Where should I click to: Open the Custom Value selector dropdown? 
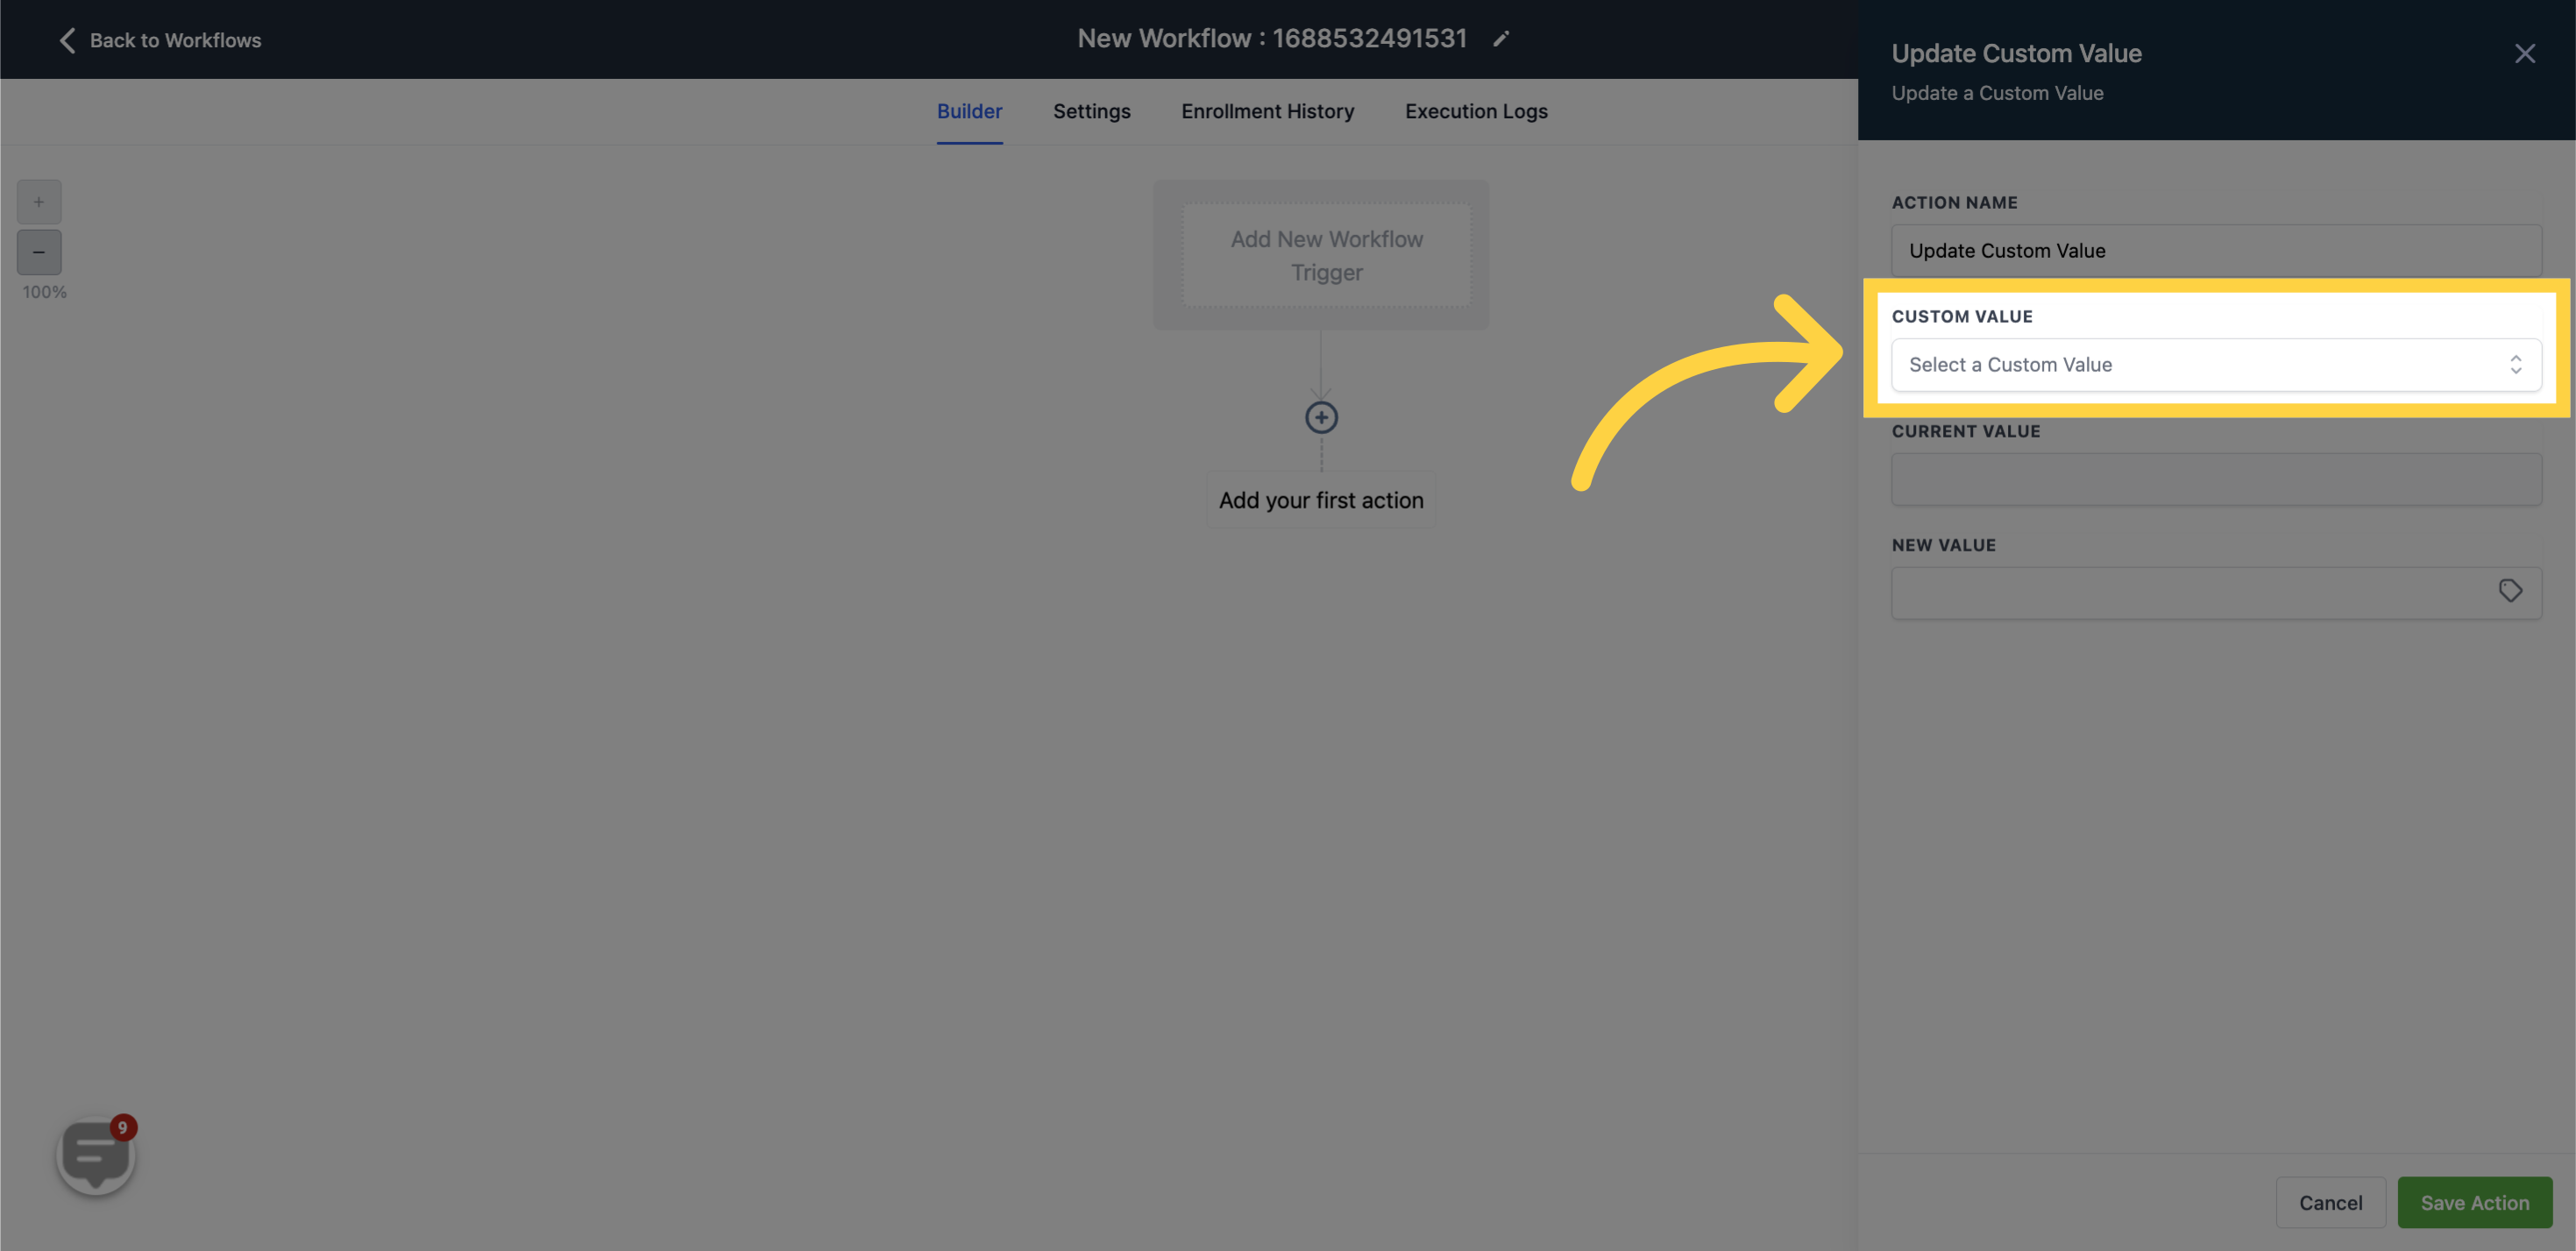(2217, 363)
